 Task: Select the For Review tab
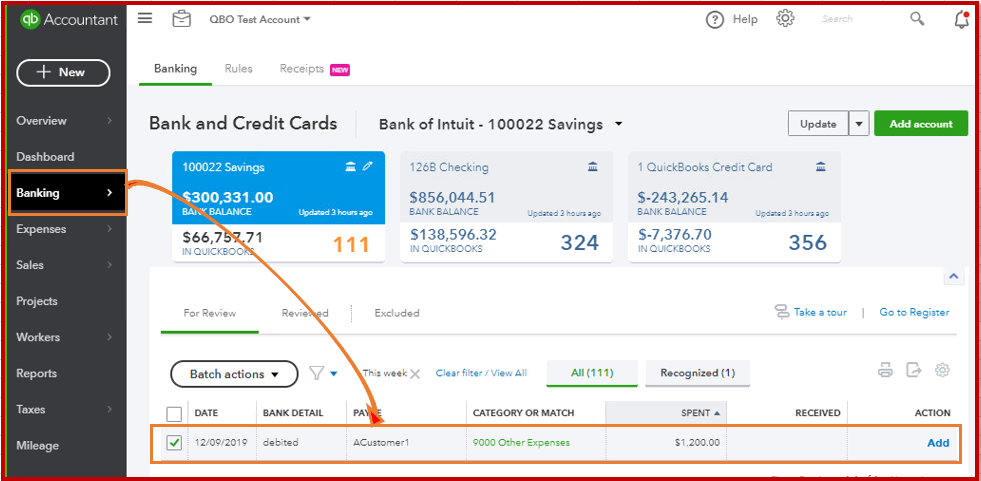click(x=210, y=313)
